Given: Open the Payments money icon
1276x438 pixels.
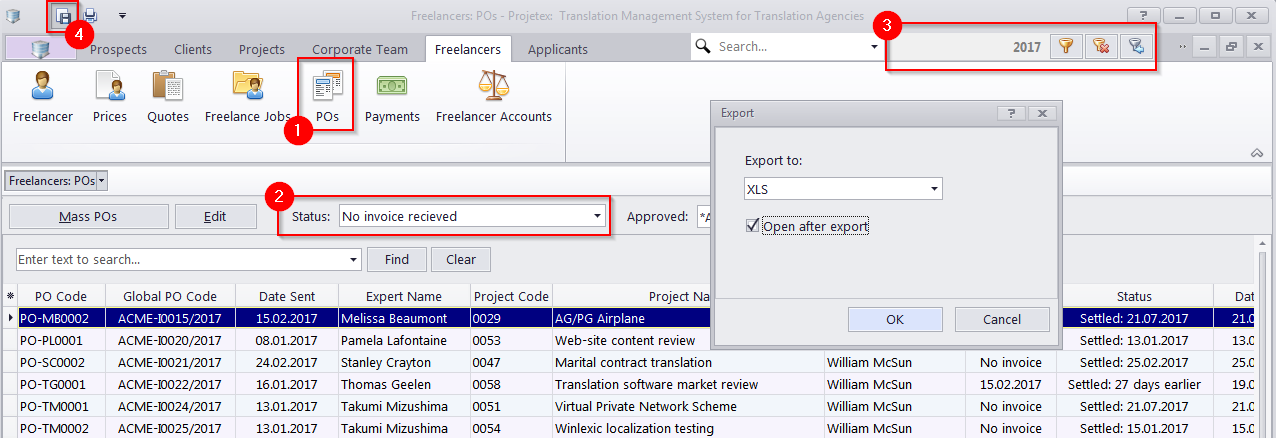Looking at the screenshot, I should pyautogui.click(x=391, y=88).
